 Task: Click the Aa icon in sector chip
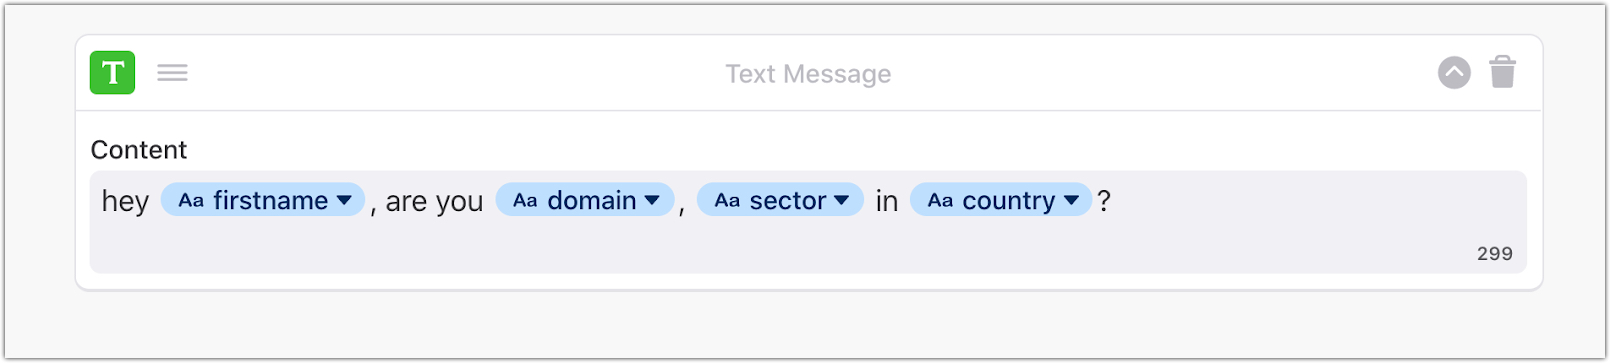point(727,201)
